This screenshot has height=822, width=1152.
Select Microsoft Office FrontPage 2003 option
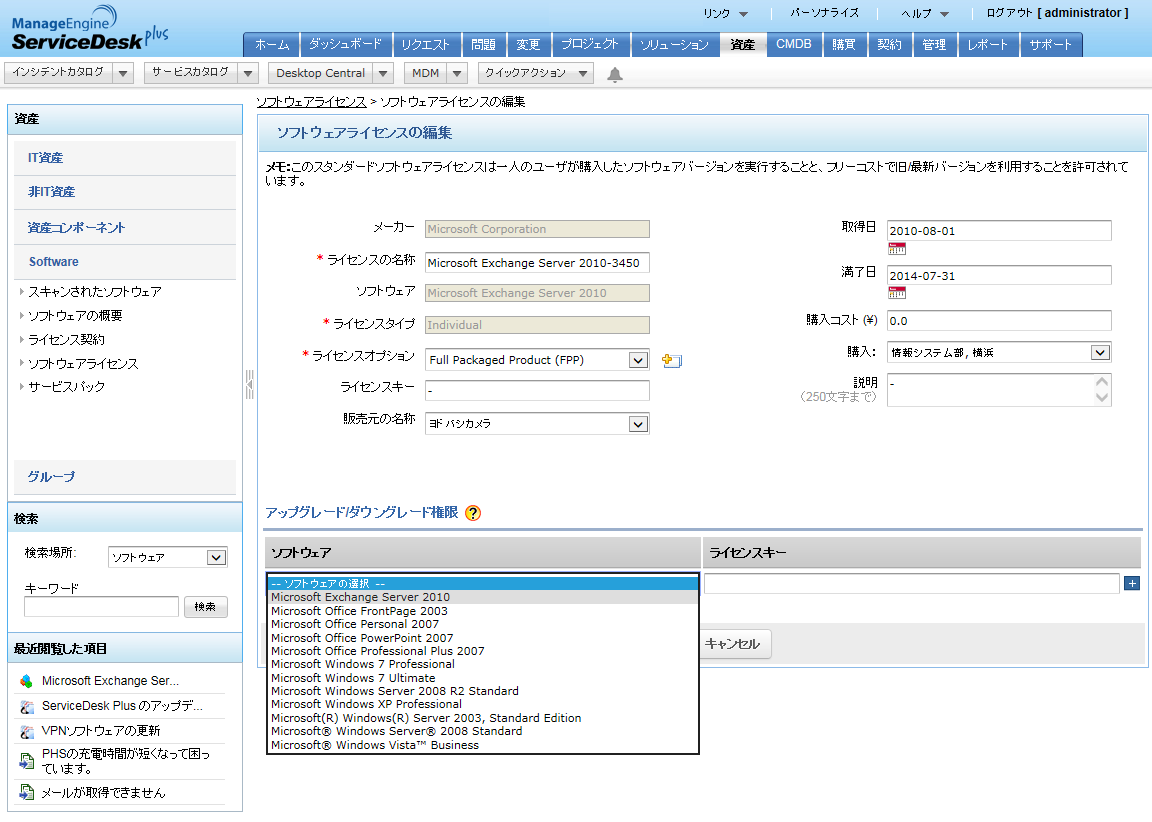482,611
